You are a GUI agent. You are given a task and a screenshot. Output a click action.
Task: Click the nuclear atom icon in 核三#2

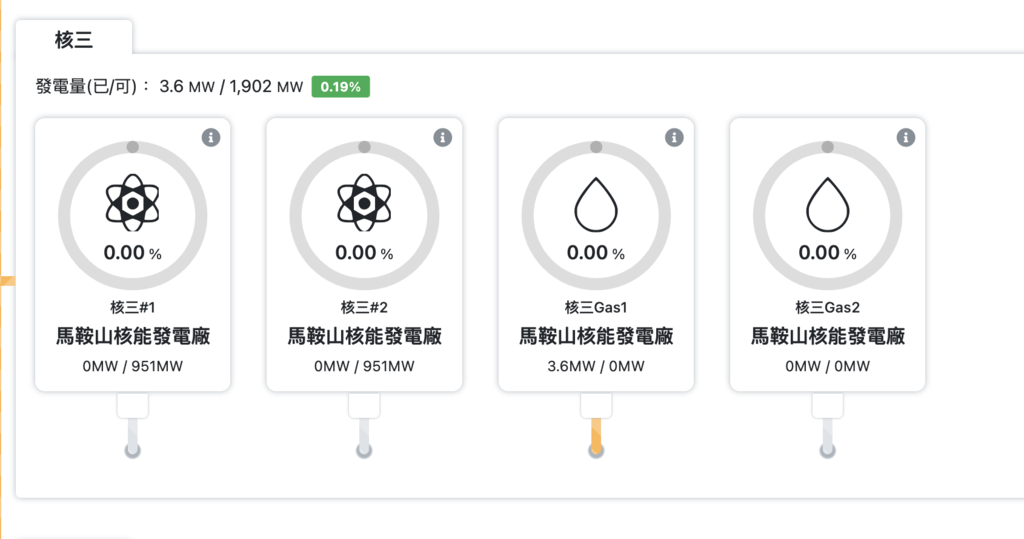click(x=364, y=202)
